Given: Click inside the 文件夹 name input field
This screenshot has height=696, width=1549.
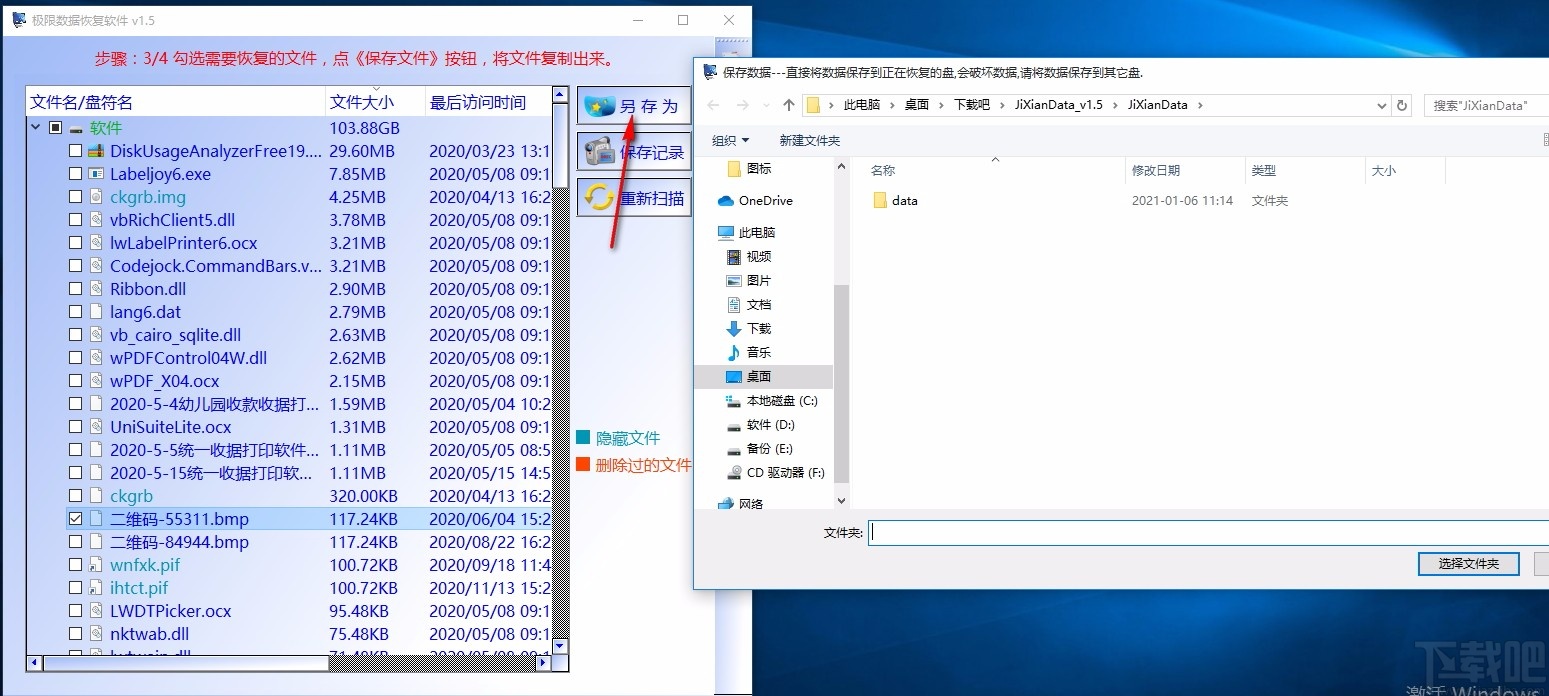Looking at the screenshot, I should pos(1100,532).
